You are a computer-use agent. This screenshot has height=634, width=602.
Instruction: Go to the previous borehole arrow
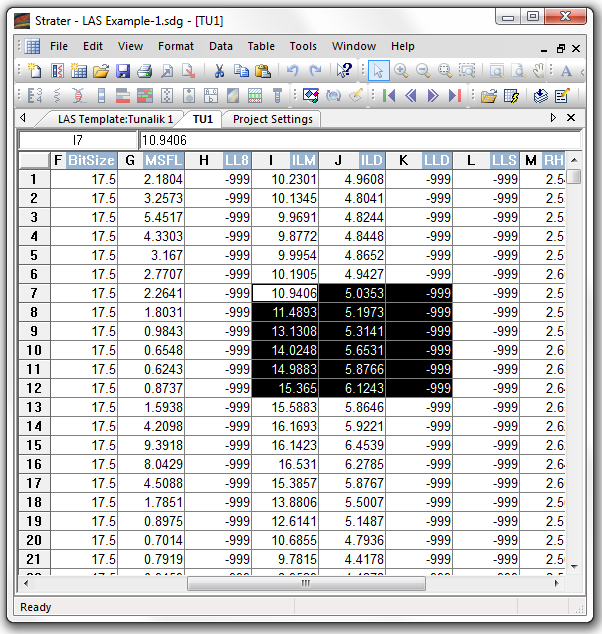pyautogui.click(x=411, y=96)
